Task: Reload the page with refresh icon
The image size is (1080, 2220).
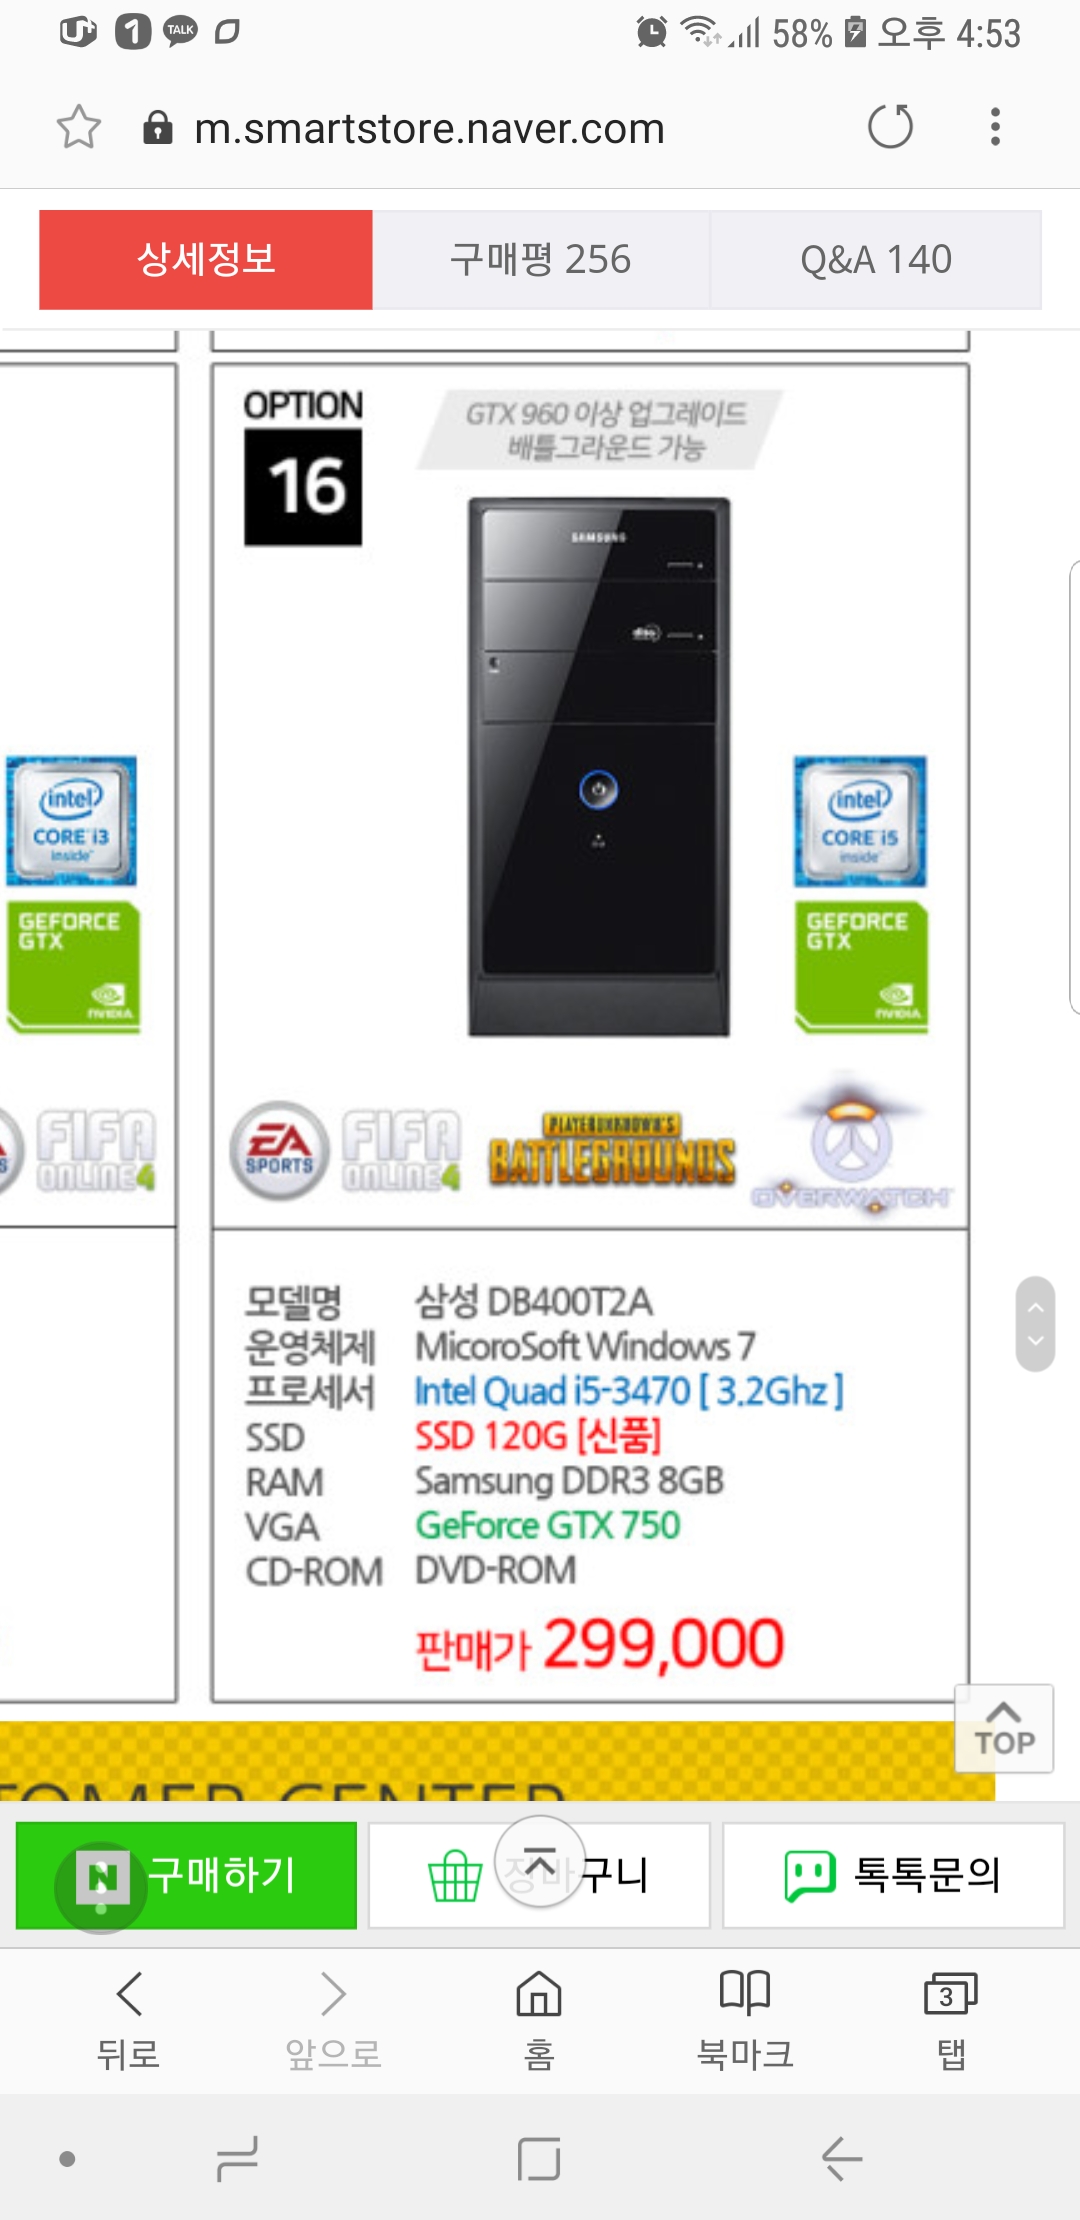Action: [890, 127]
